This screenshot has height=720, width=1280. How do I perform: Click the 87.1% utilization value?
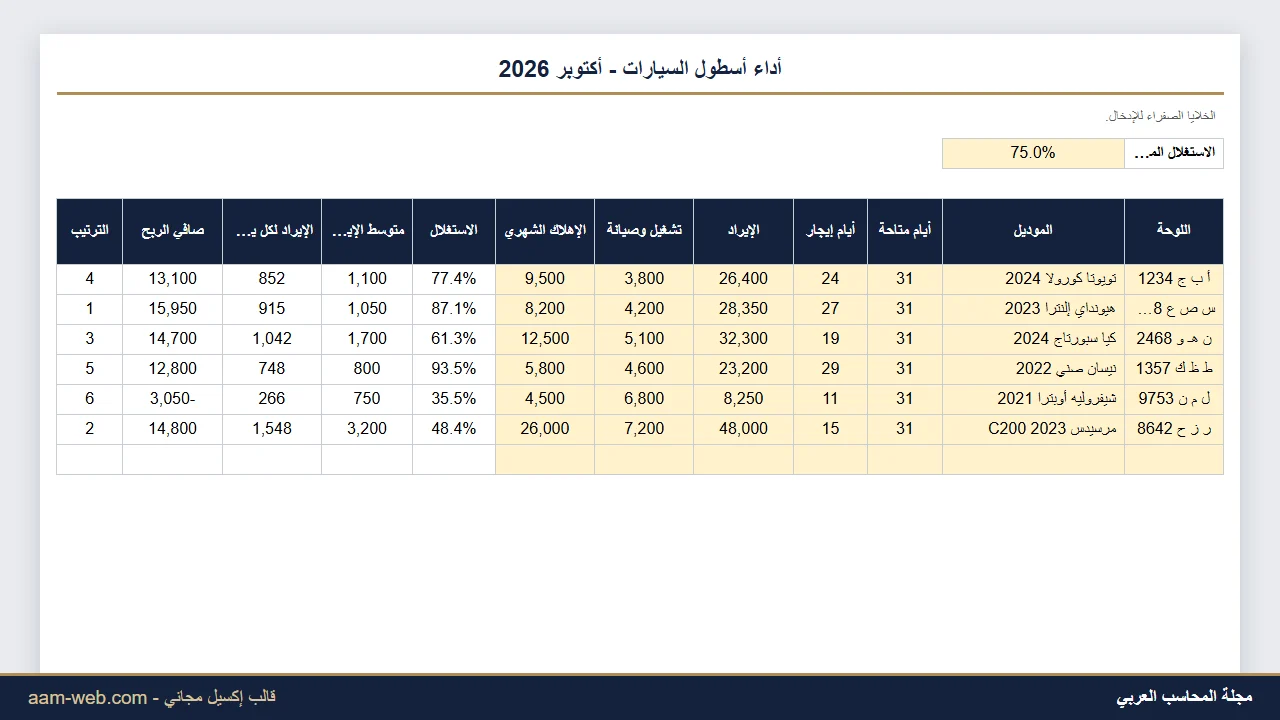[454, 309]
